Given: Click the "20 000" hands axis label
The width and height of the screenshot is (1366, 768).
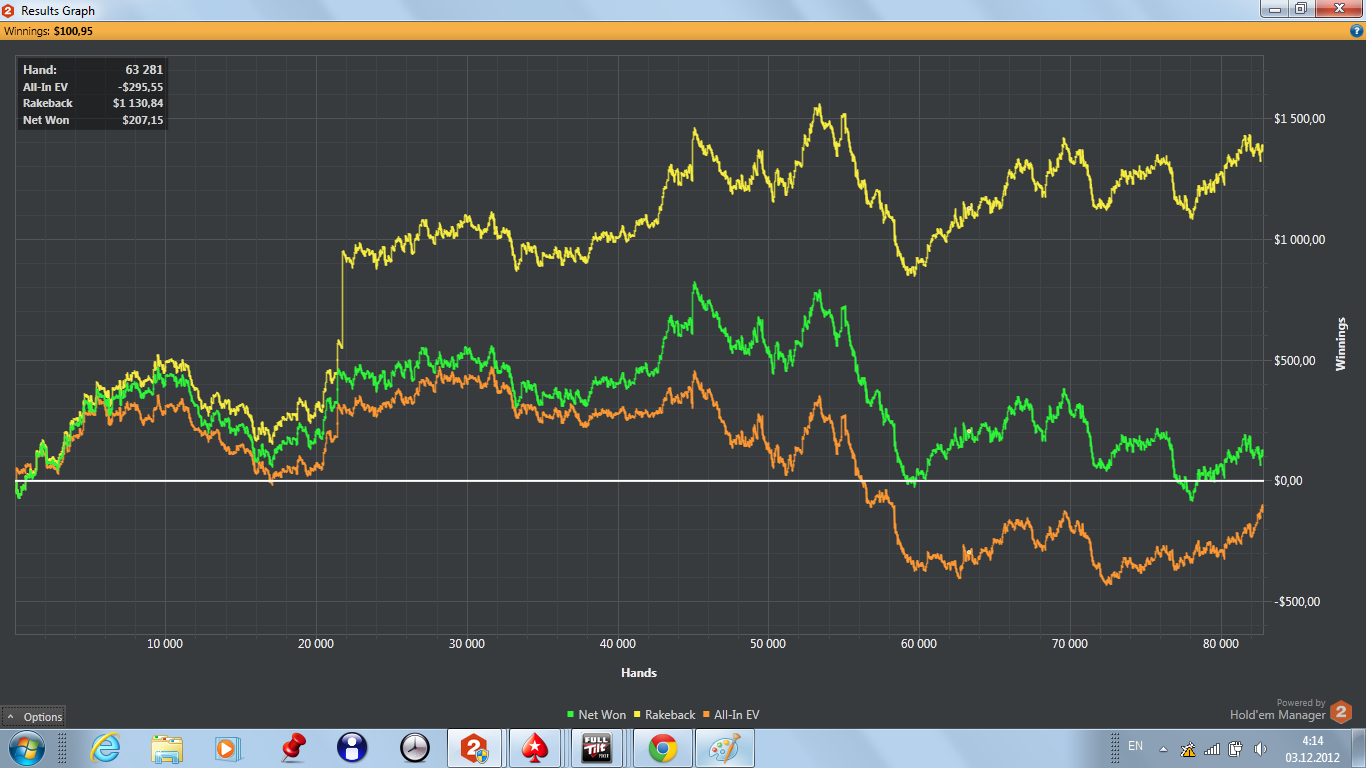Looking at the screenshot, I should click(316, 645).
